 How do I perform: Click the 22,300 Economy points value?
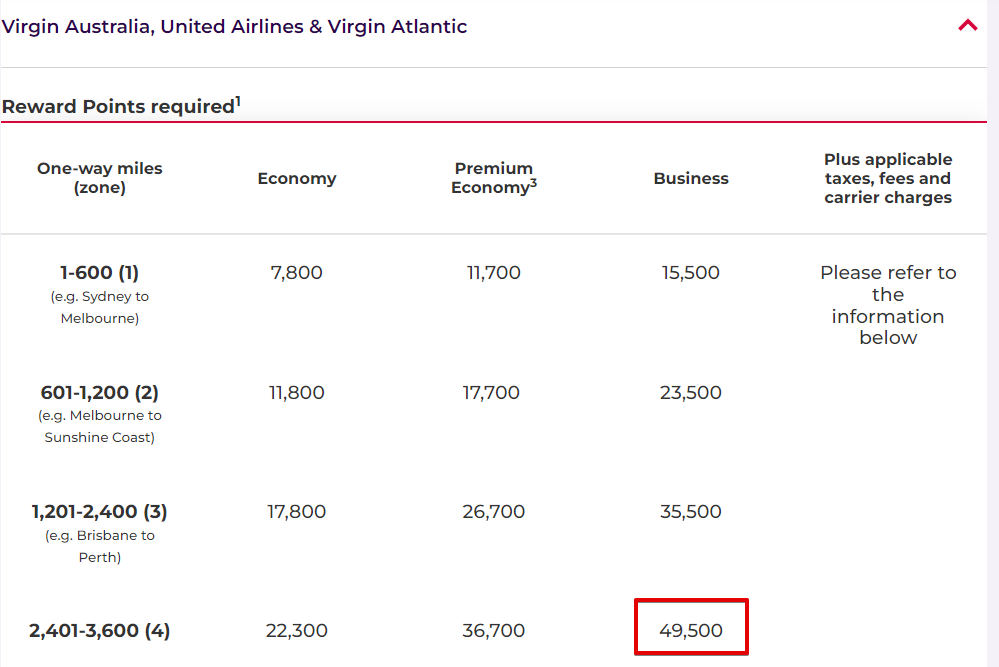(297, 631)
